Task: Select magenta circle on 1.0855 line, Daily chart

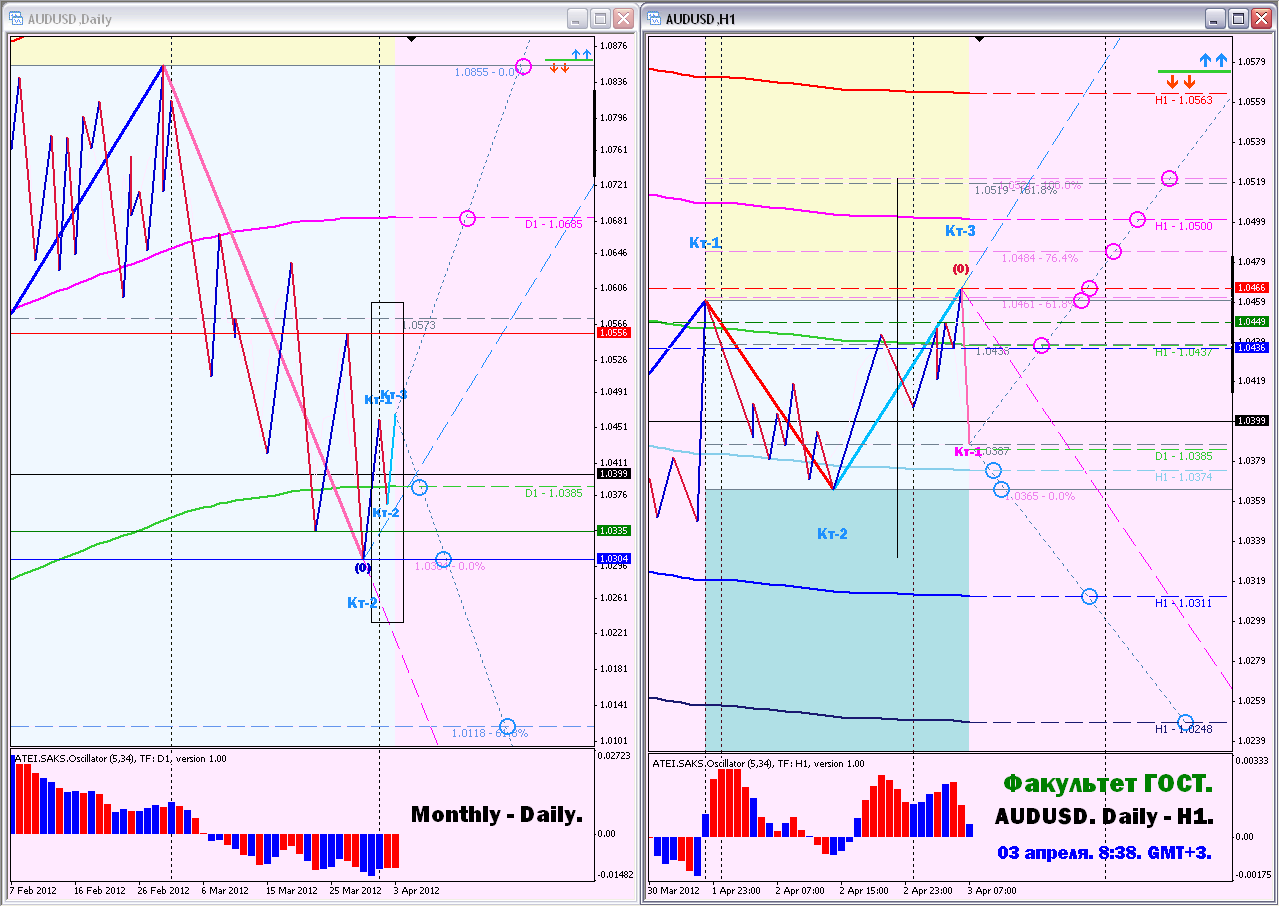Action: tap(523, 67)
